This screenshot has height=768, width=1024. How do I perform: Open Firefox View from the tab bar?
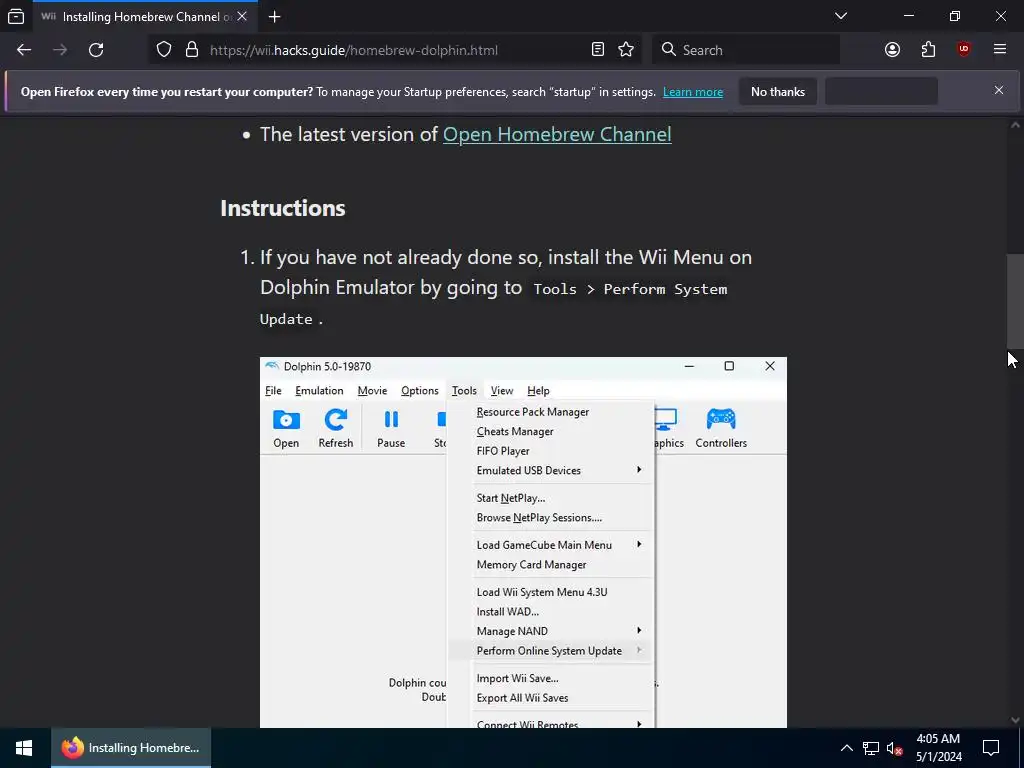(x=16, y=16)
